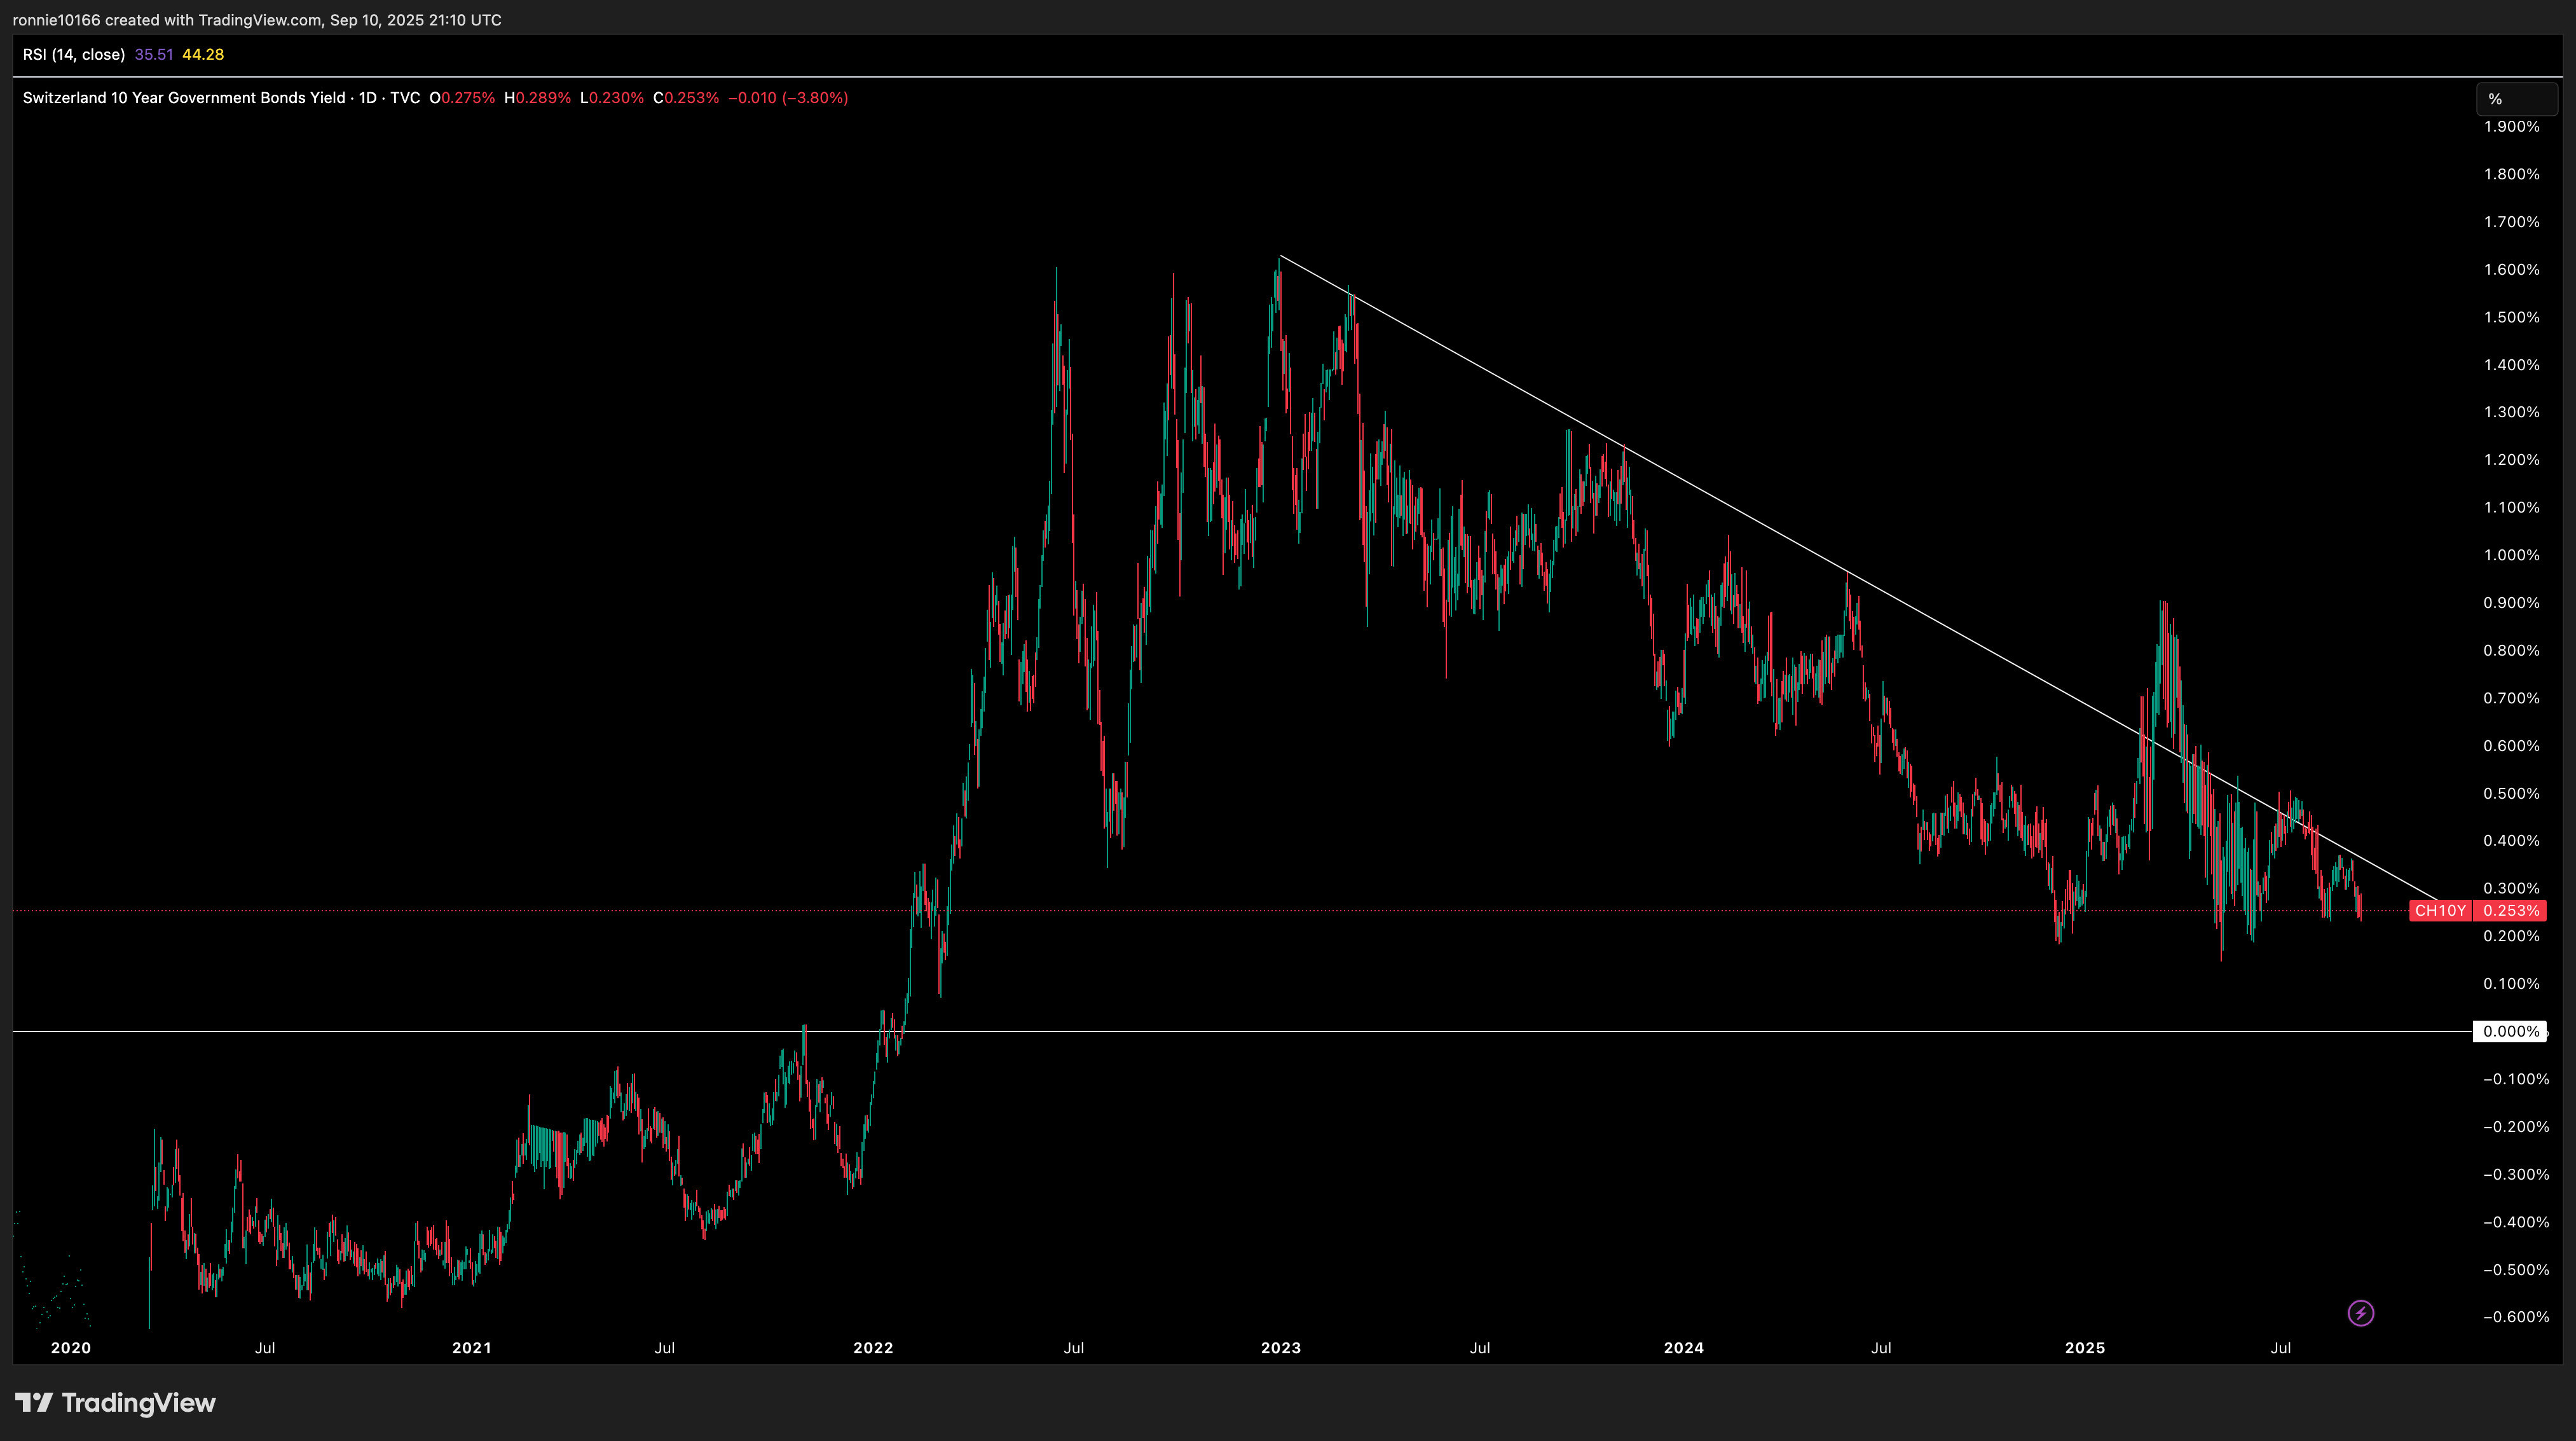Click the 1D interval in chart legend
The image size is (2576, 1441).
click(x=367, y=98)
